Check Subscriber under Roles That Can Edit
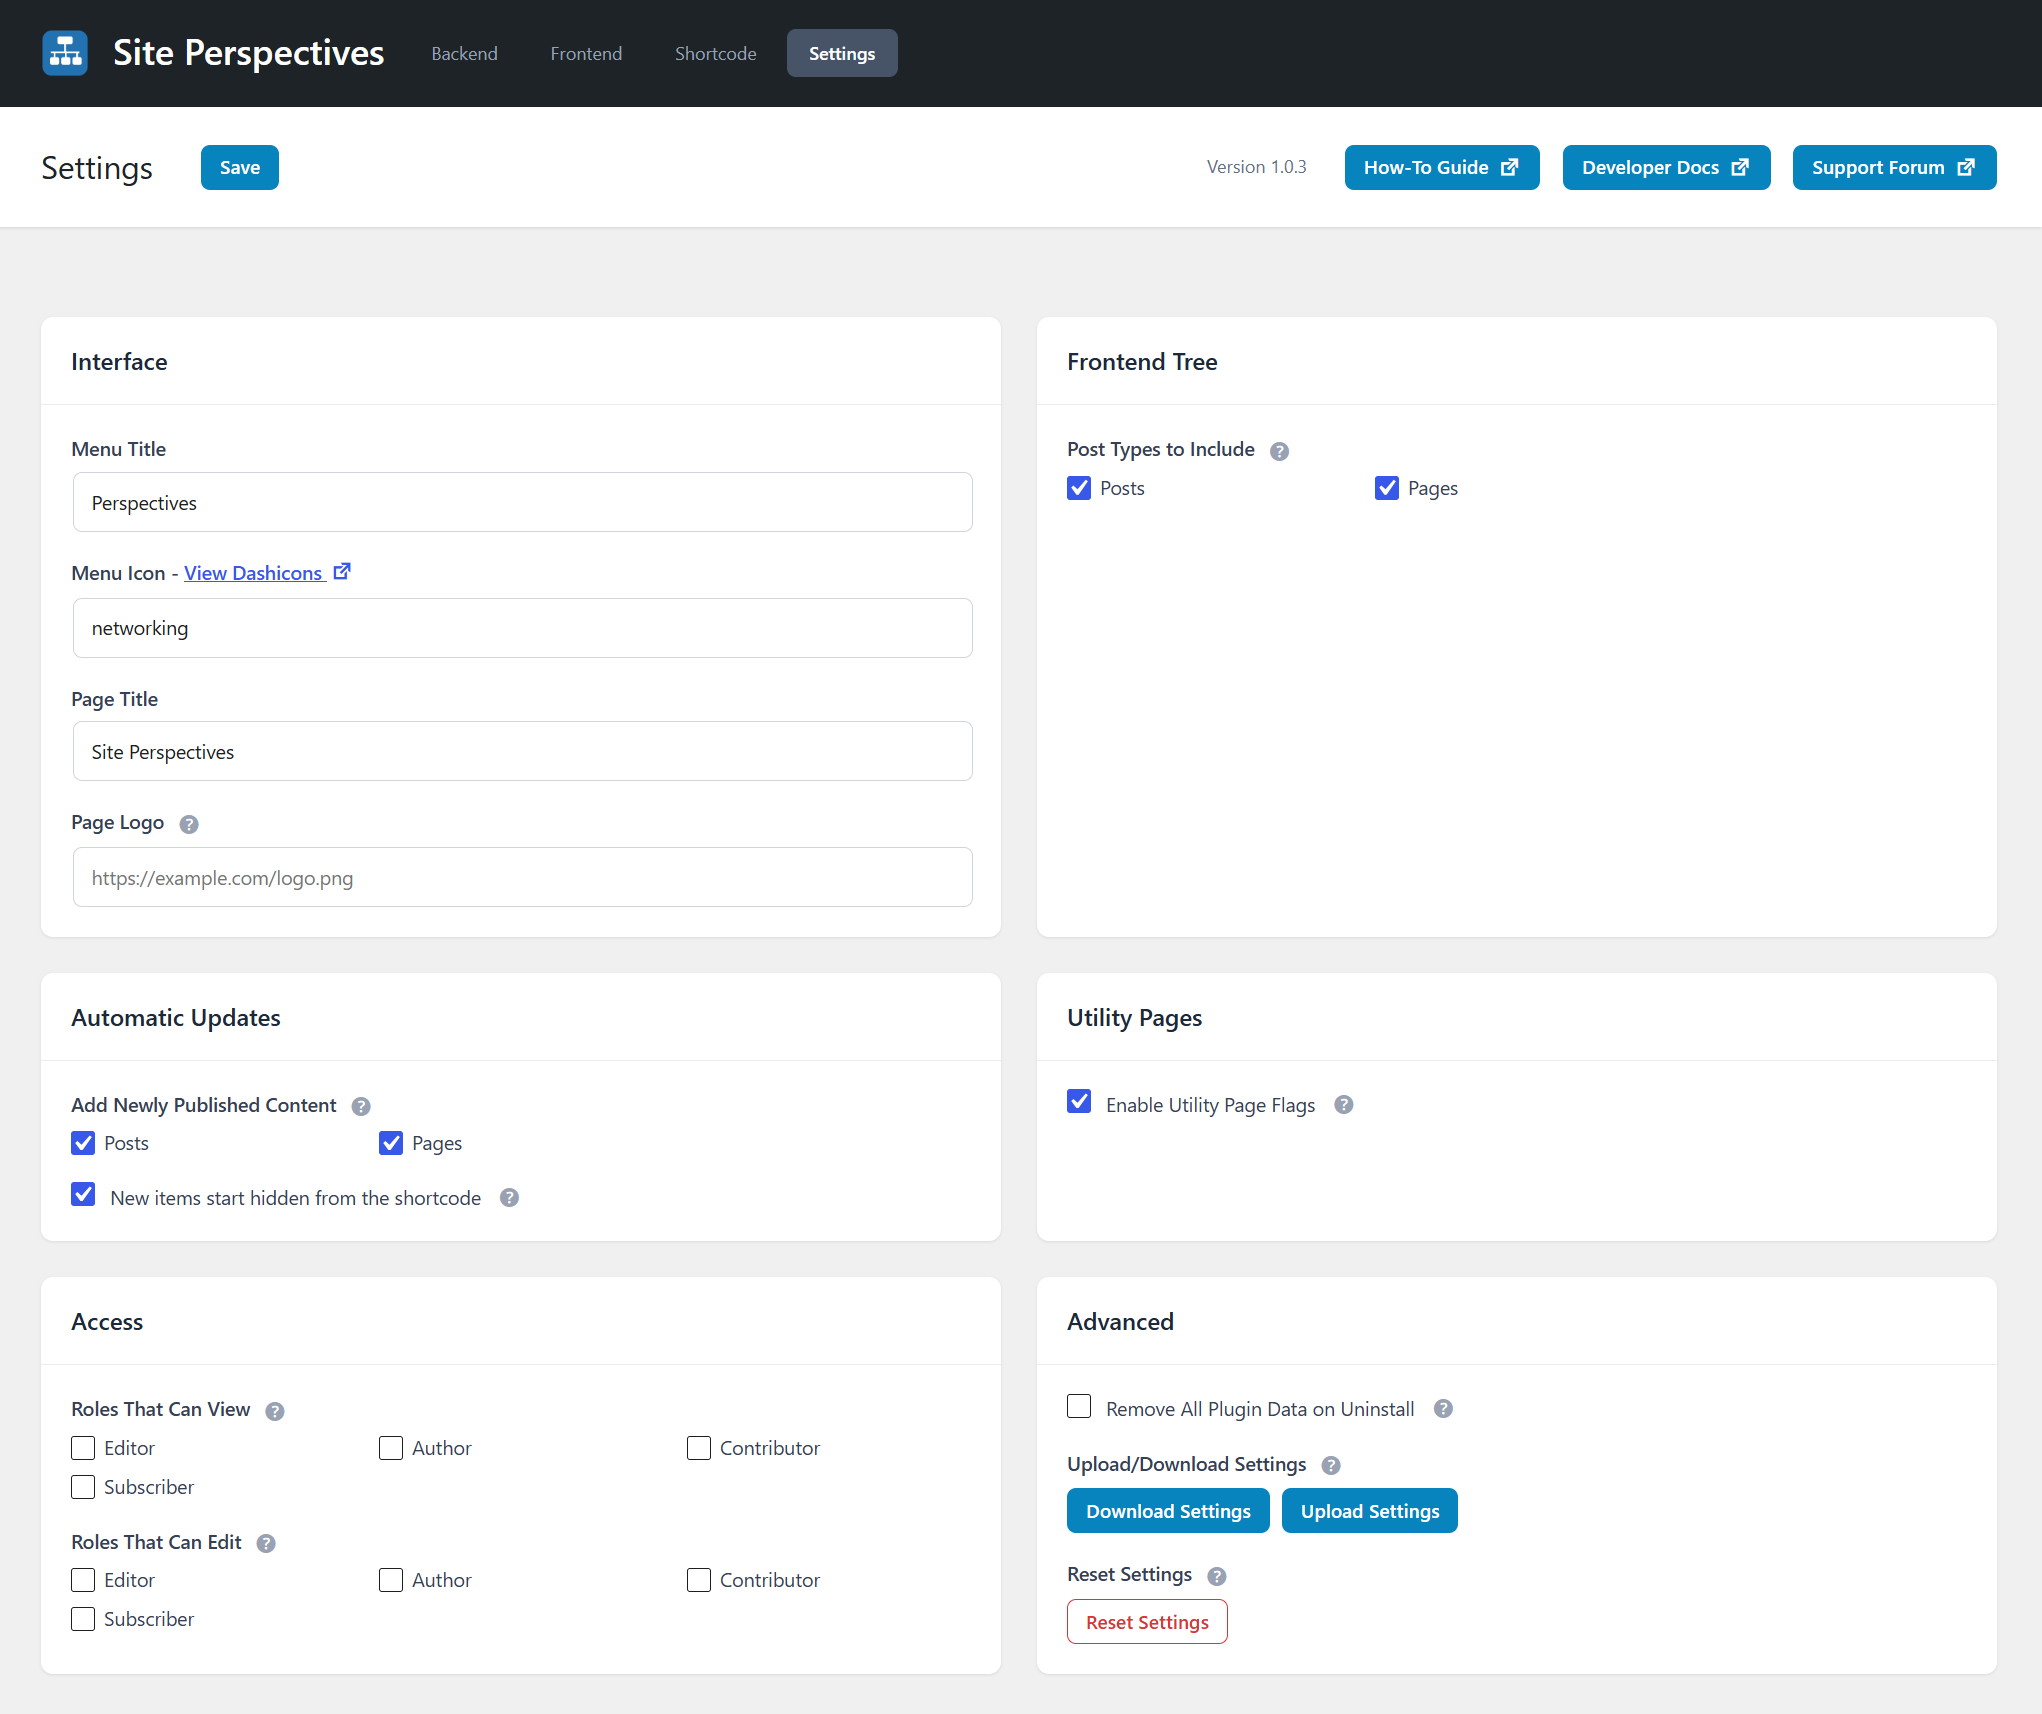The height and width of the screenshot is (1714, 2042). [83, 1619]
